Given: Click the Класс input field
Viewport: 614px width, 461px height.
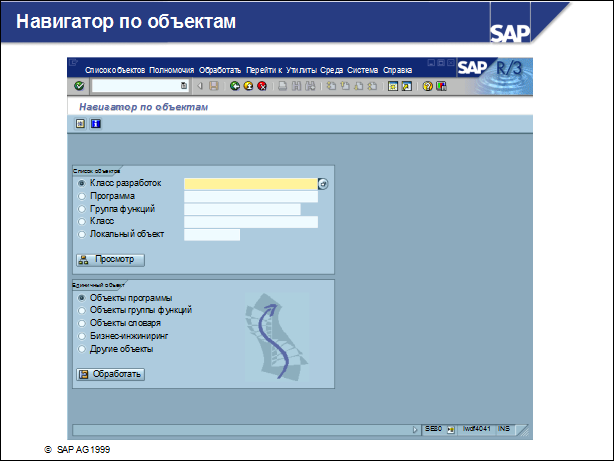Looking at the screenshot, I should click(x=250, y=222).
